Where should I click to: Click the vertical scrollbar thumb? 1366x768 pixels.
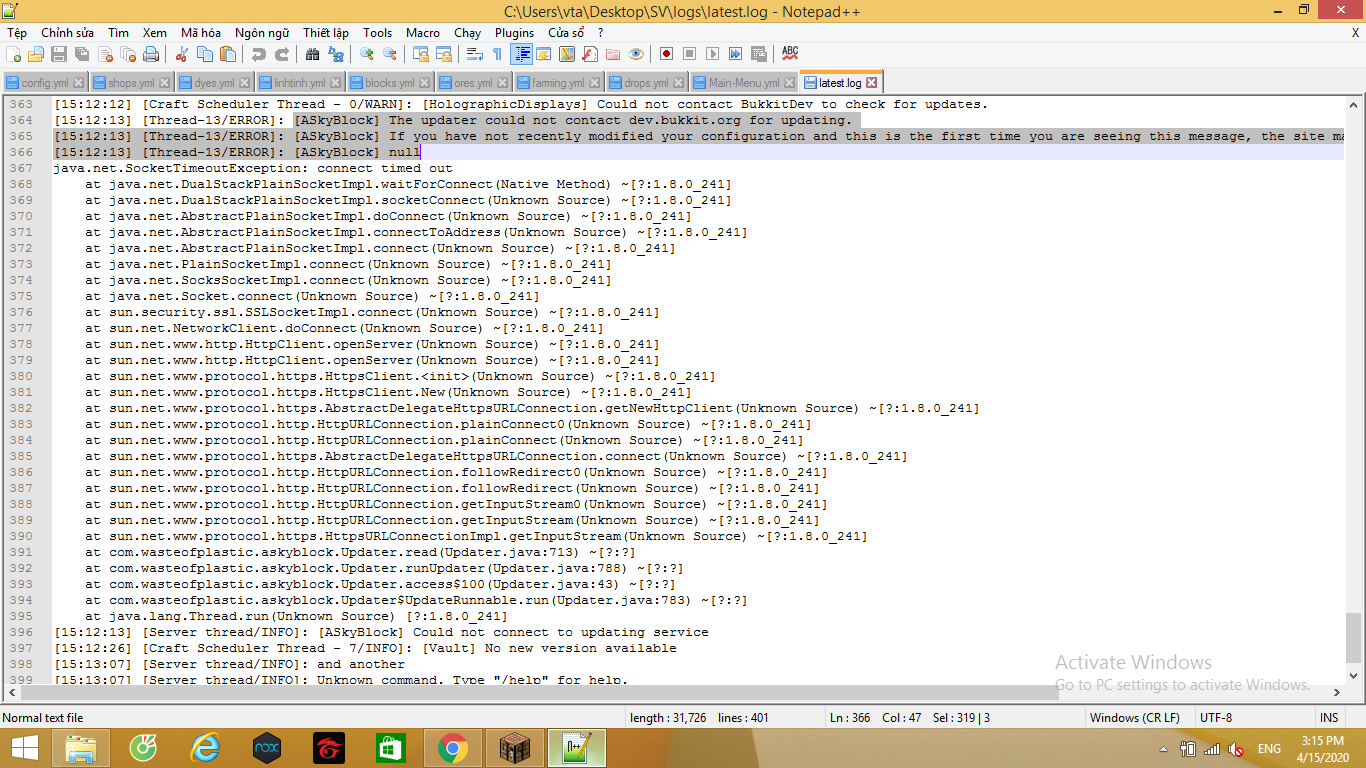click(1353, 637)
